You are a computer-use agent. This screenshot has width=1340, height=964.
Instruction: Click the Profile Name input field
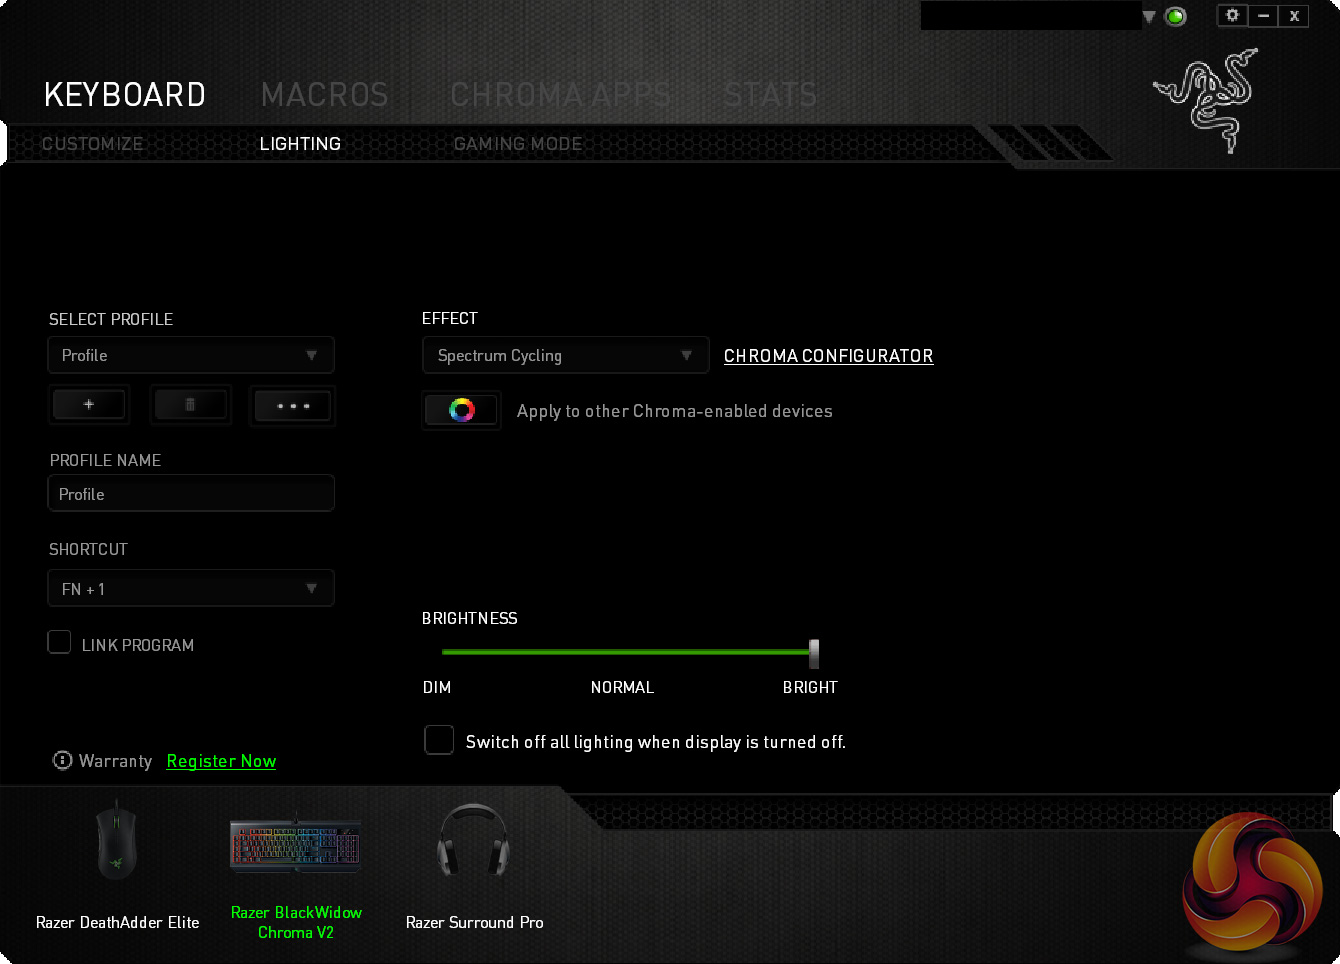click(191, 493)
